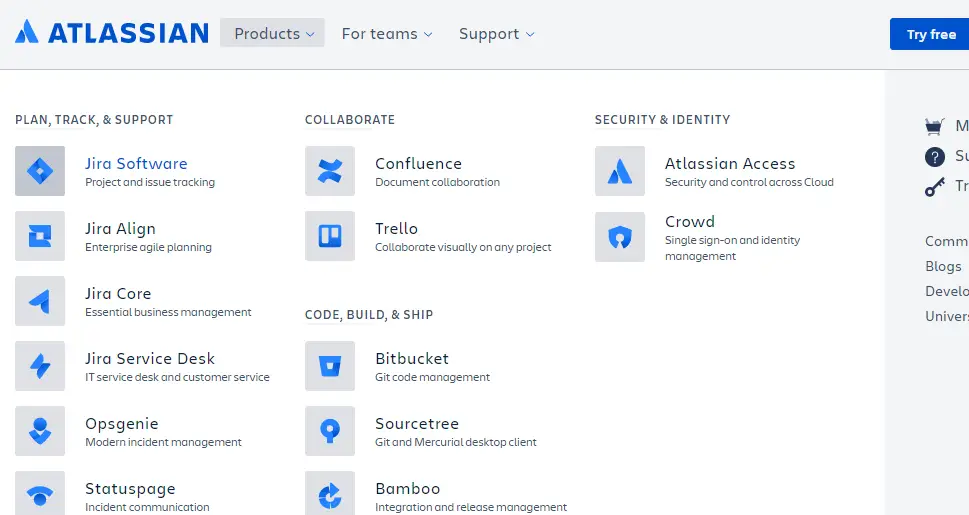Open the Opsgenie product link
The height and width of the screenshot is (515, 969).
click(122, 424)
